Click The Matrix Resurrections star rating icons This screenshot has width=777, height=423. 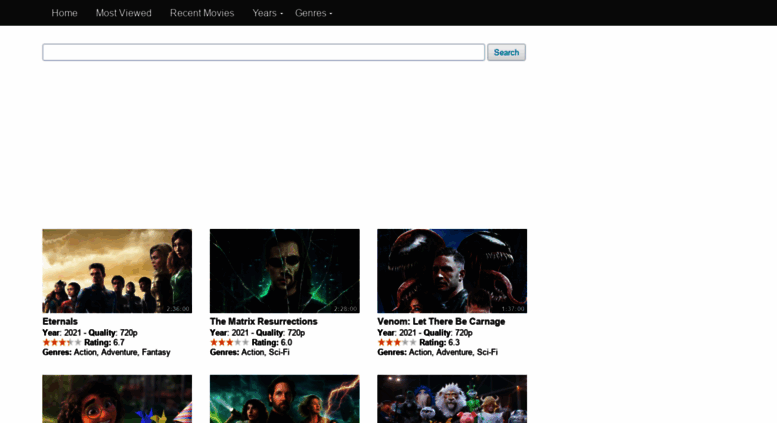click(x=229, y=342)
